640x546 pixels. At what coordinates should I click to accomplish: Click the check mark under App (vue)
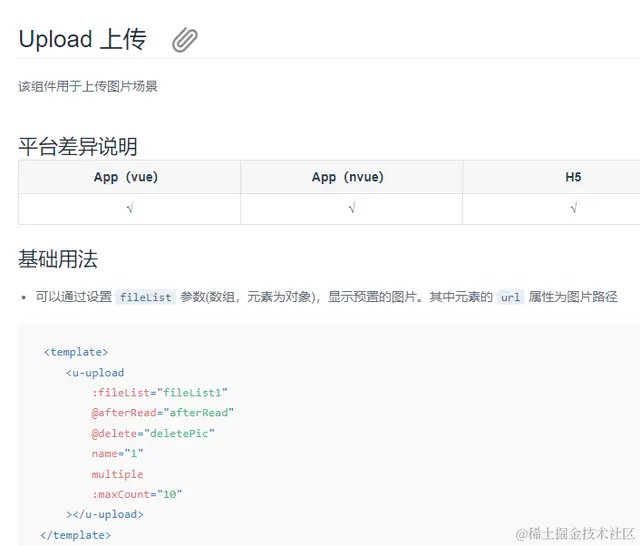[x=130, y=208]
